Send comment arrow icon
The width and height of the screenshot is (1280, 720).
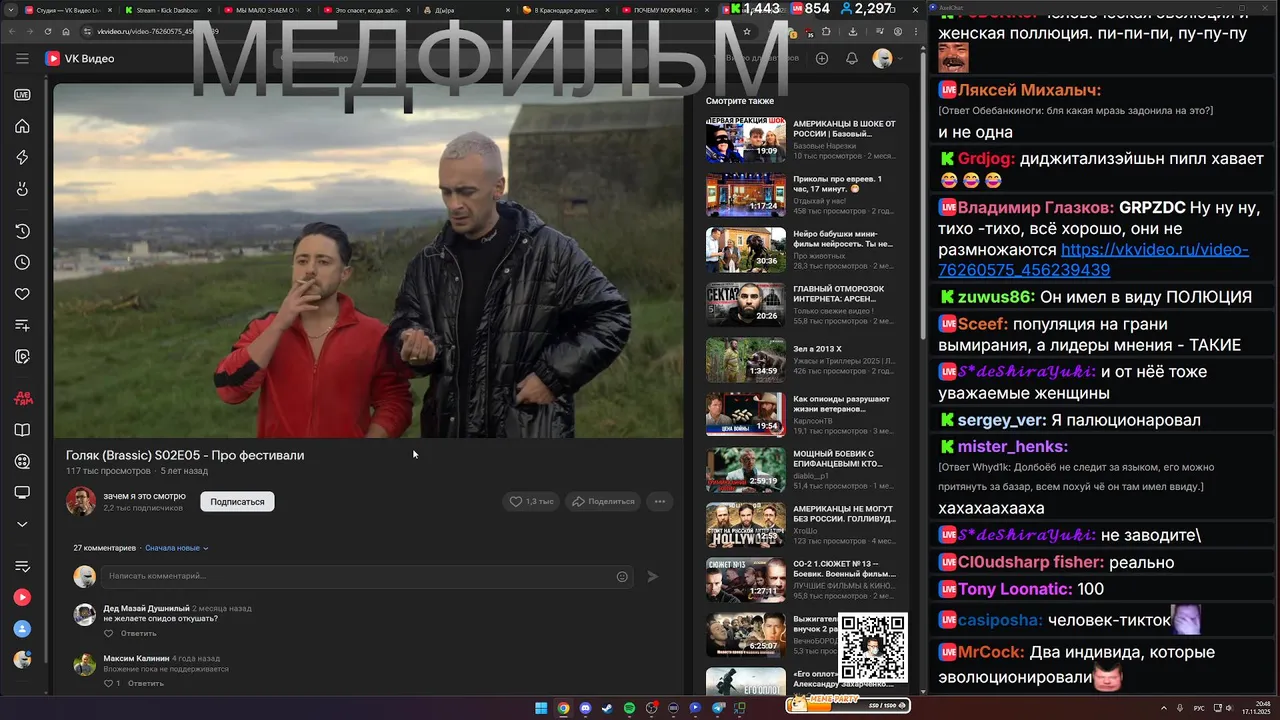tap(653, 576)
